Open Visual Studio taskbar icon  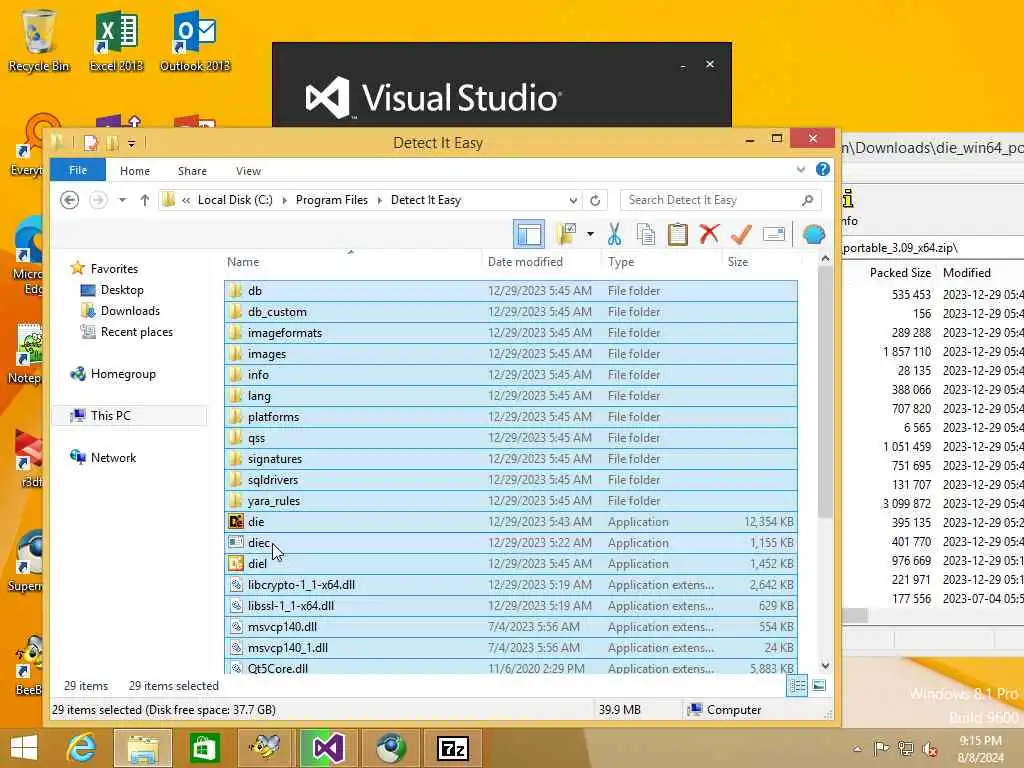(328, 748)
